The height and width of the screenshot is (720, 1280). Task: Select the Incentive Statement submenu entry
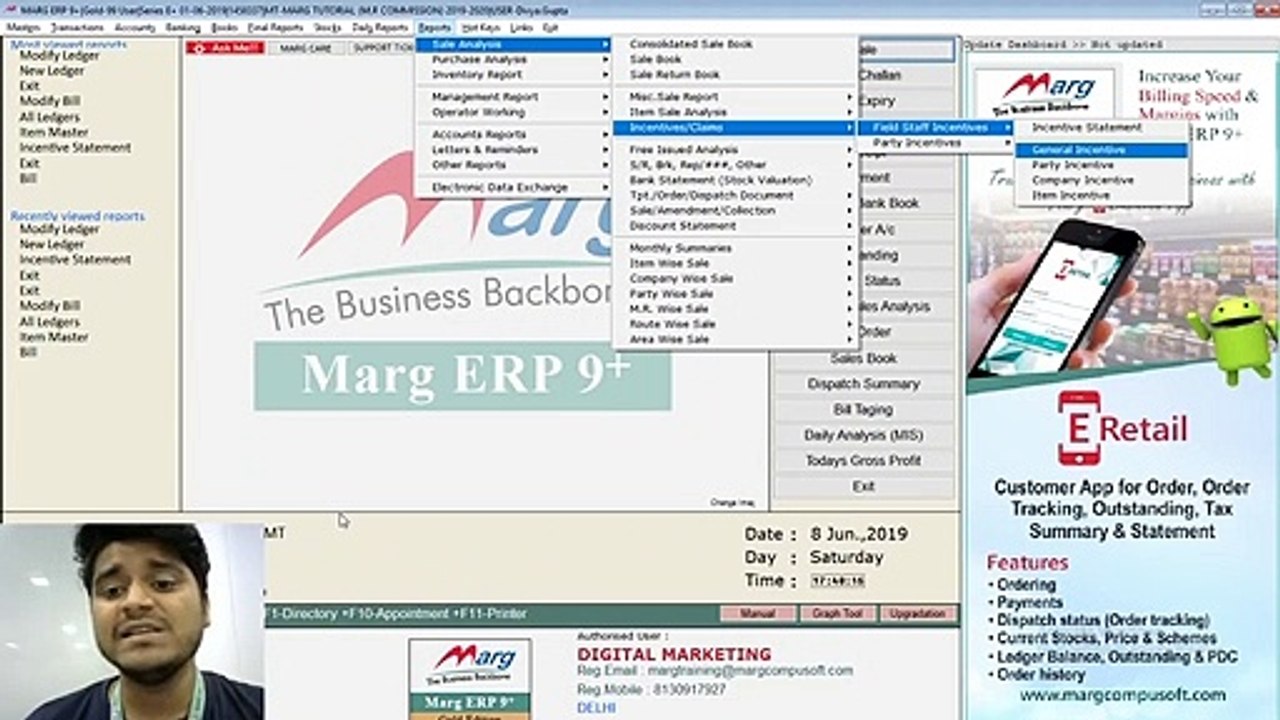click(1102, 128)
